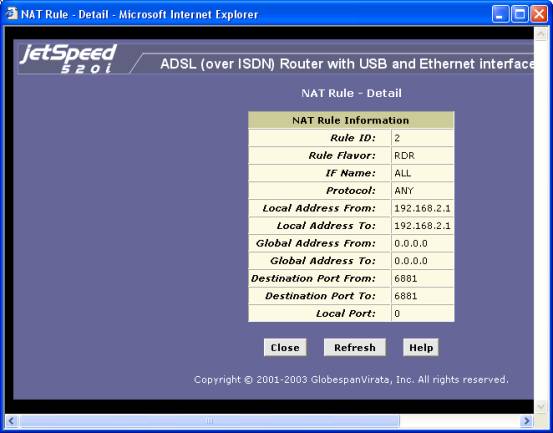
Task: Click the Internet Explorer page icon in title bar
Action: pos(12,14)
